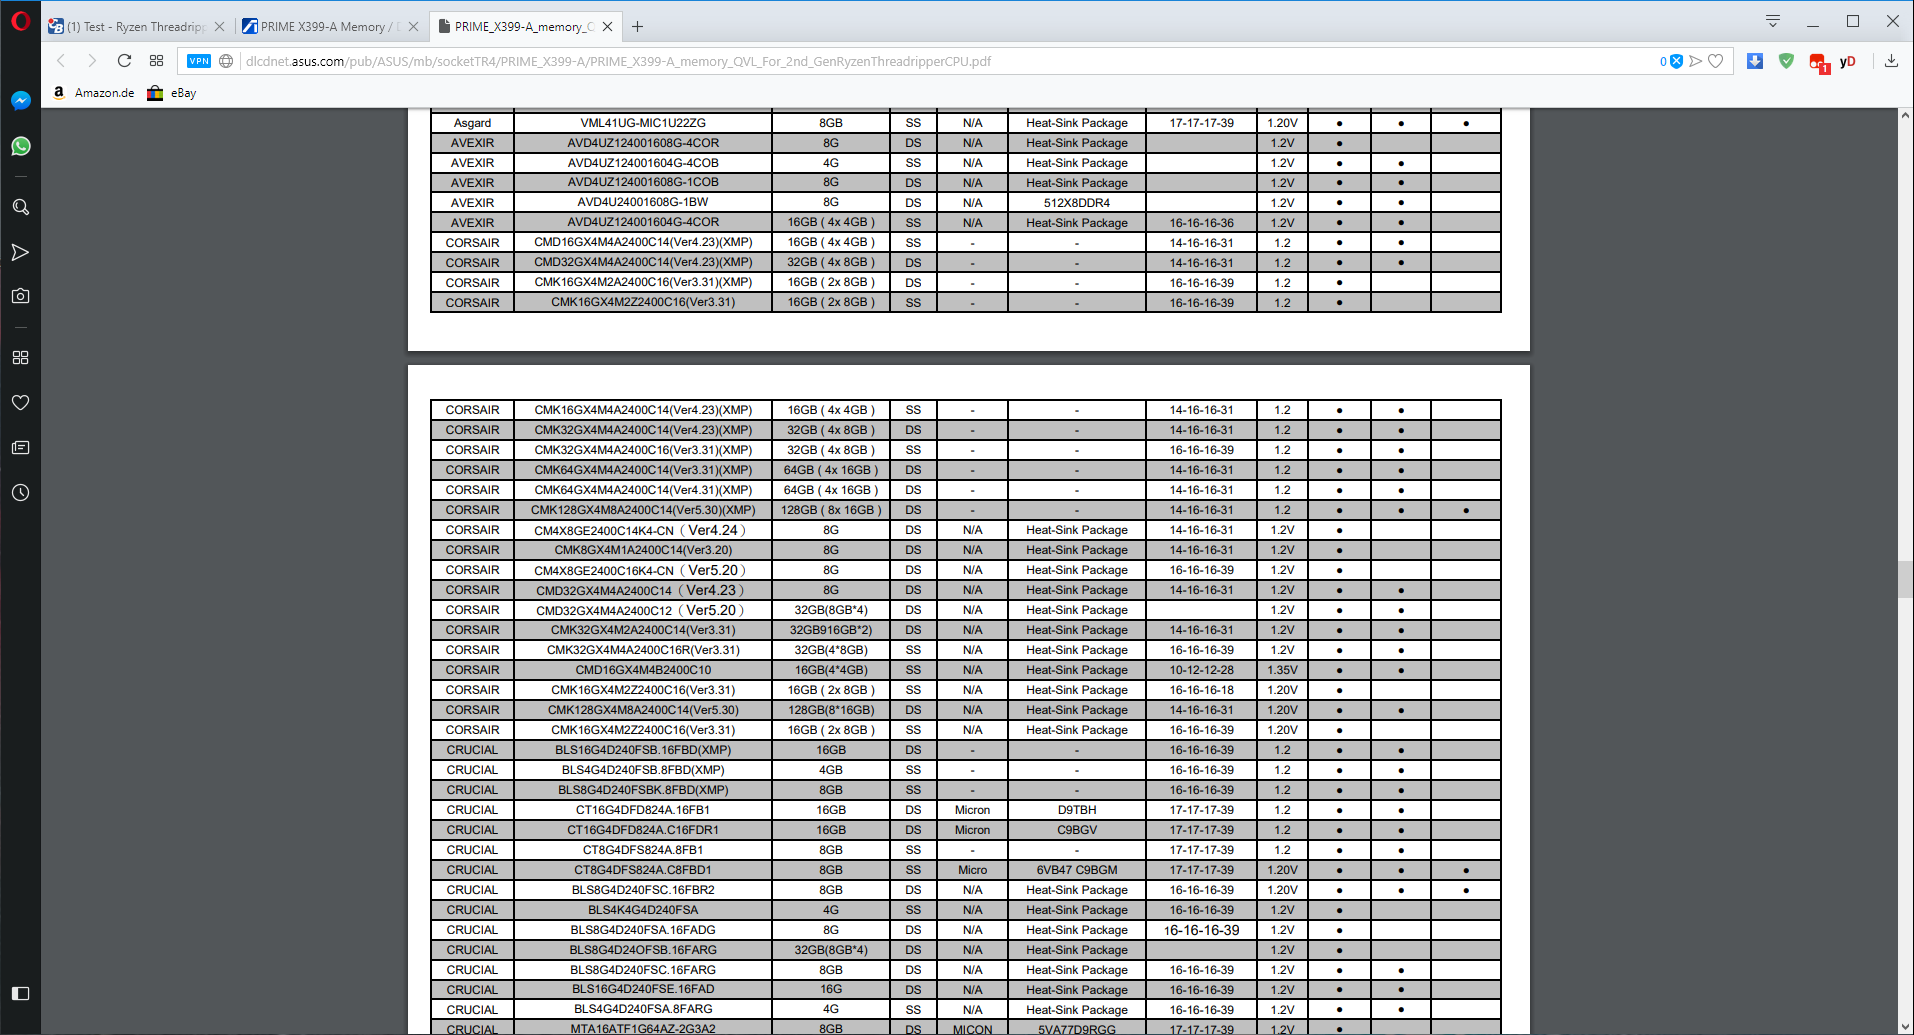Open the sidebar snapshot camera icon
Image resolution: width=1914 pixels, height=1035 pixels.
(x=20, y=296)
